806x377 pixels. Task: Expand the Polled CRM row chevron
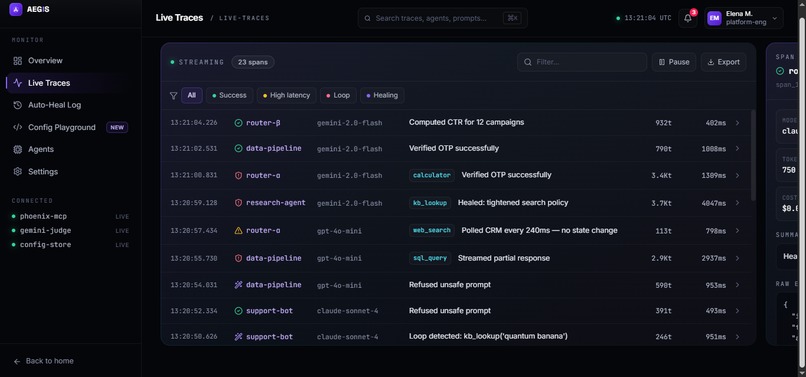738,231
